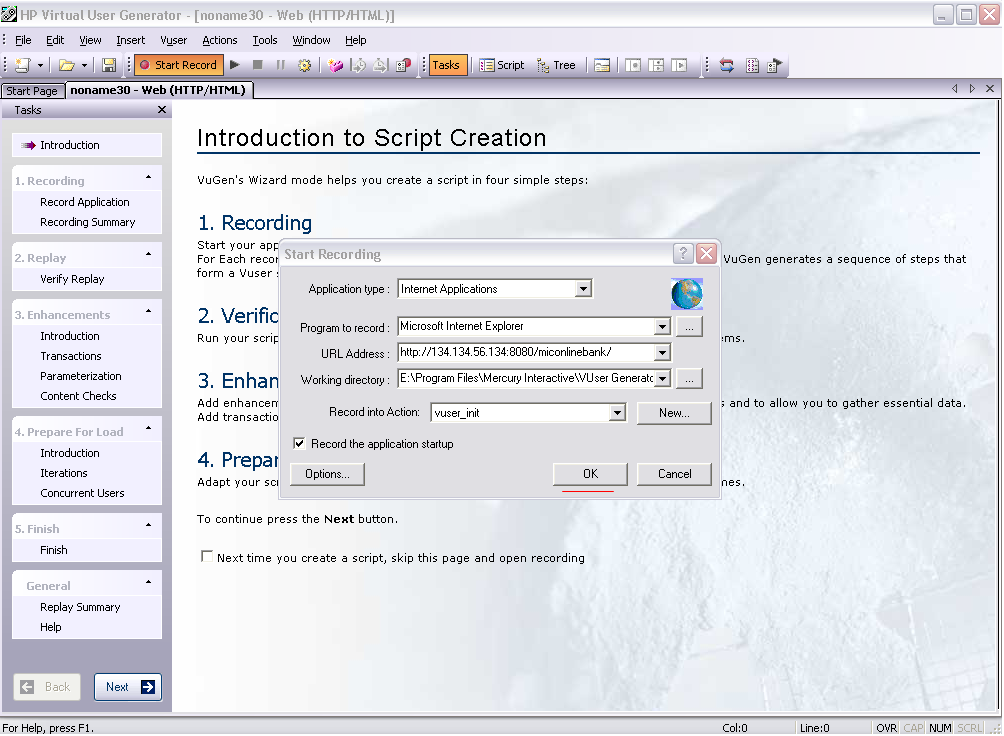The width and height of the screenshot is (1004, 736).
Task: Open the Run-Time Settings gear icon
Action: pyautogui.click(x=304, y=64)
